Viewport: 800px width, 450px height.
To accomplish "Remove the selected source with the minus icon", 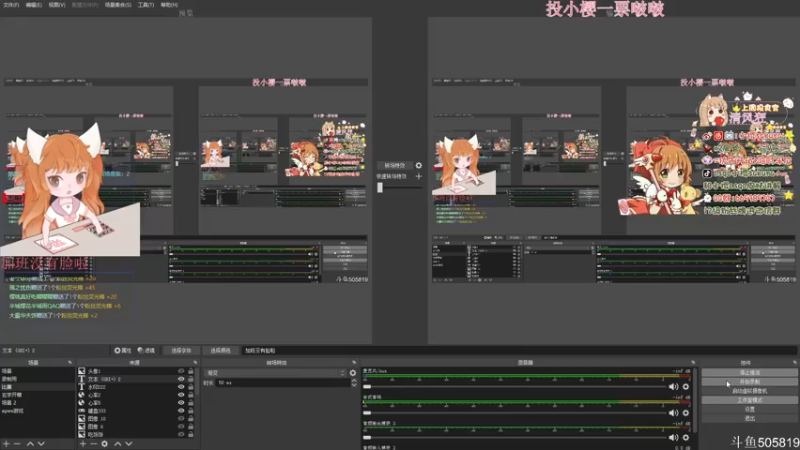I will 93,444.
